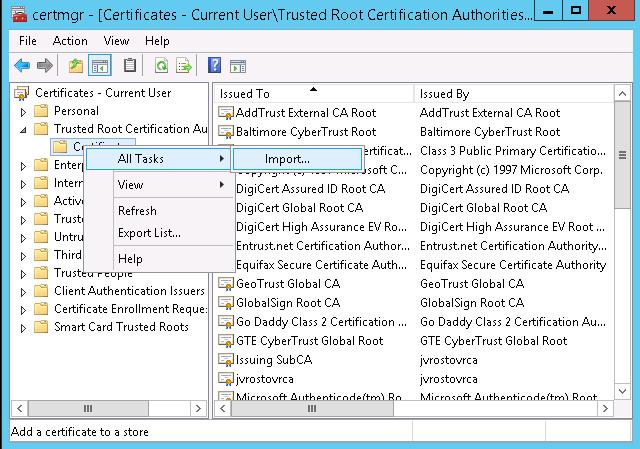Click scroll up arrow of certificate list
This screenshot has width=640, height=449.
click(622, 94)
